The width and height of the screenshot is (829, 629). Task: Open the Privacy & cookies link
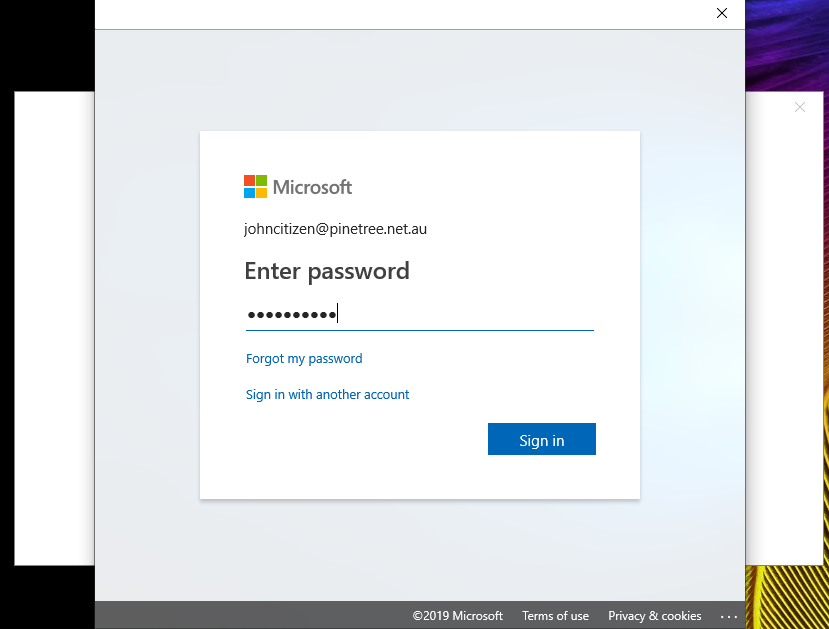pos(655,616)
